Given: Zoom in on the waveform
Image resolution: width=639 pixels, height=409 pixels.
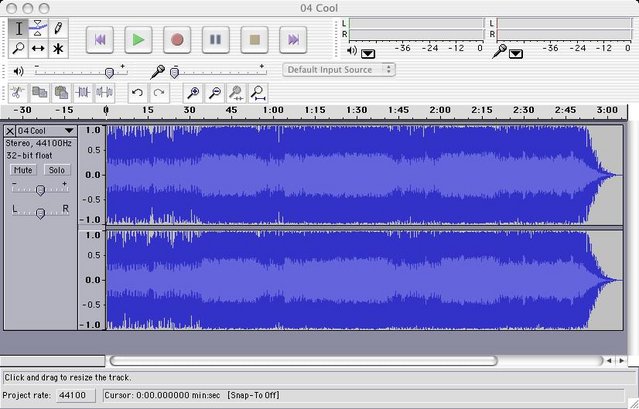Looking at the screenshot, I should [193, 93].
